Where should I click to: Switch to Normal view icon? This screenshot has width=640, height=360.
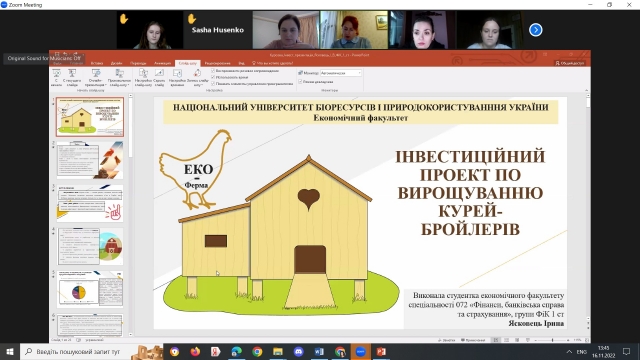[x=496, y=340]
